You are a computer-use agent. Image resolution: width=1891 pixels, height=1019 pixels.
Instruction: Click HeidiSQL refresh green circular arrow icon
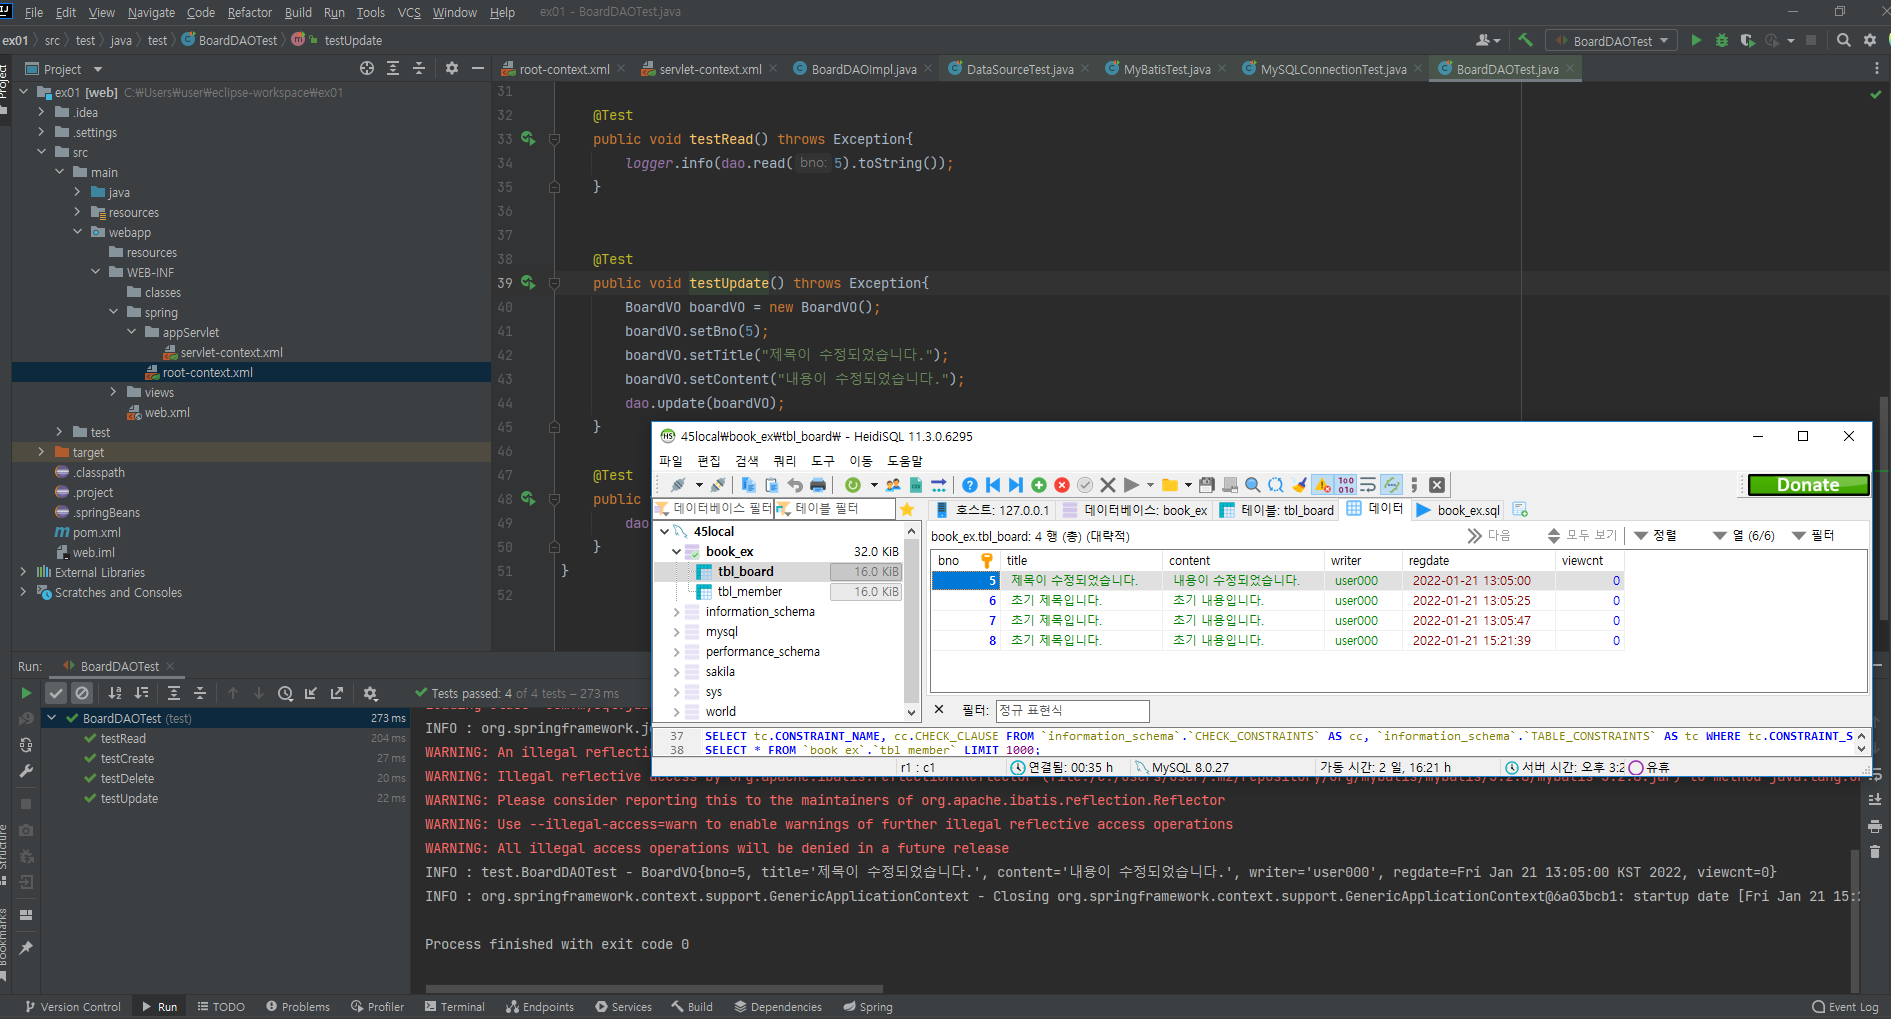point(853,485)
